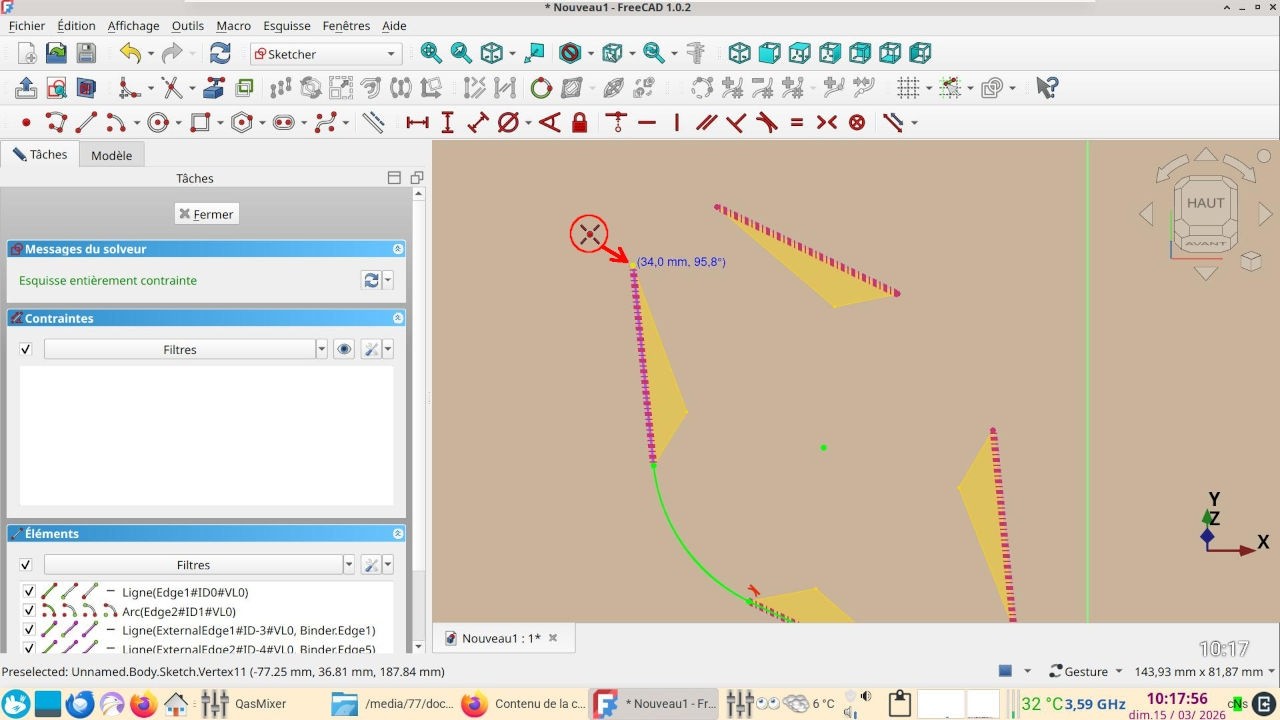Uncheck the Arc(Edge2#ID1#VL0) checkbox
Screen dimensions: 1280x720
(x=29, y=611)
